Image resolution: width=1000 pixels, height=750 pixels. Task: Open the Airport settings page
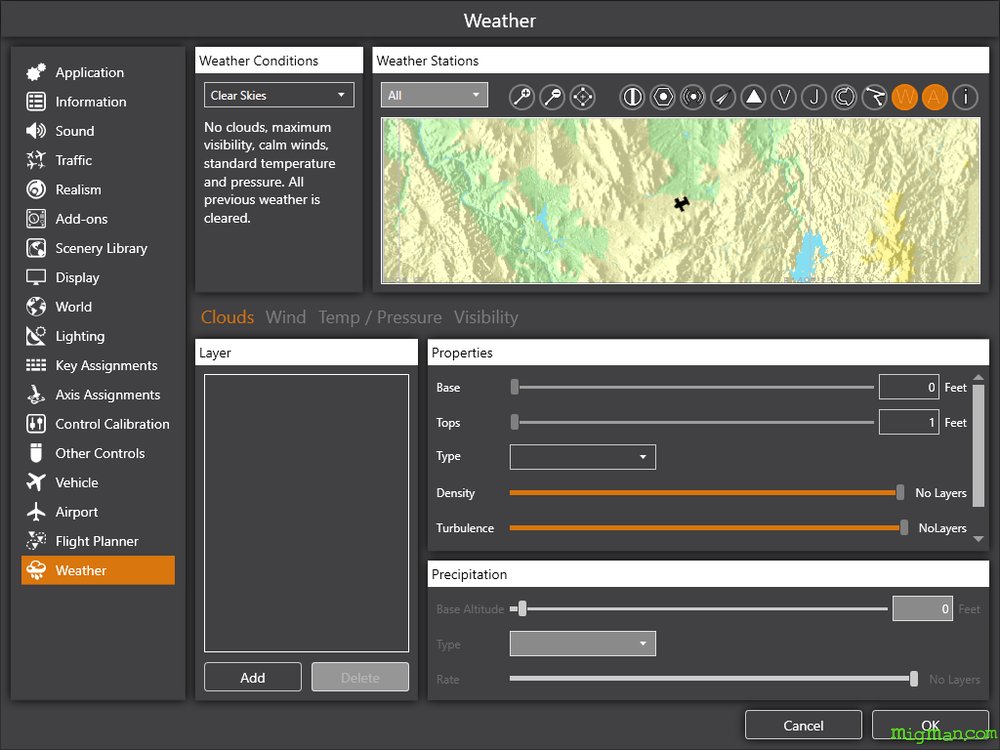pos(99,512)
